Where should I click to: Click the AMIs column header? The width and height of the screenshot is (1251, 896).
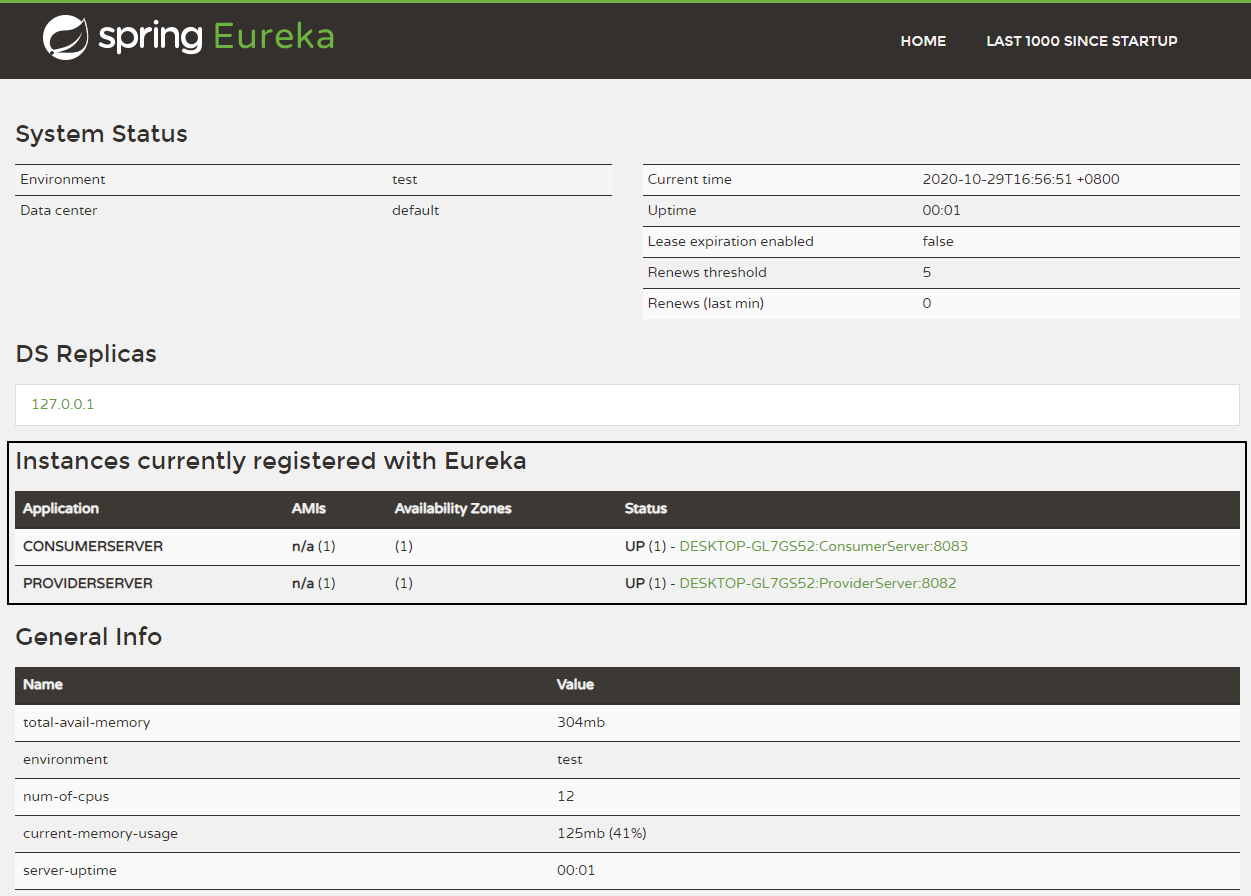point(308,509)
